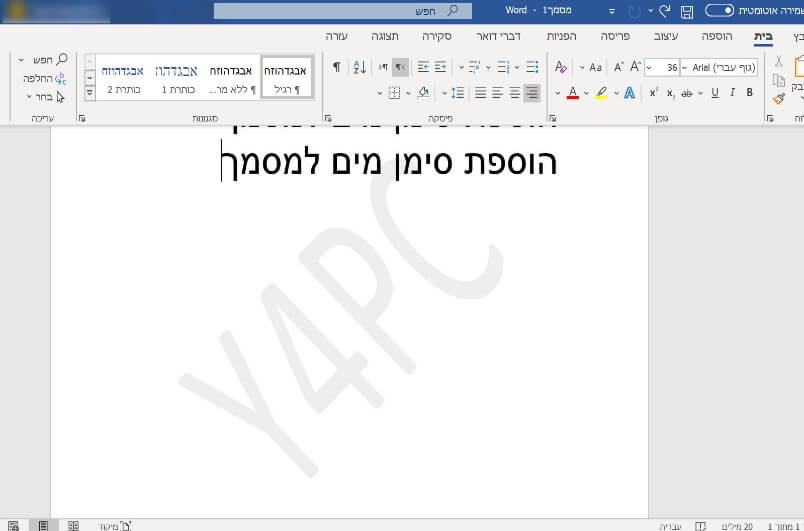
Task: Open Customize Quick Access Toolbar dropdown
Action: (x=611, y=11)
